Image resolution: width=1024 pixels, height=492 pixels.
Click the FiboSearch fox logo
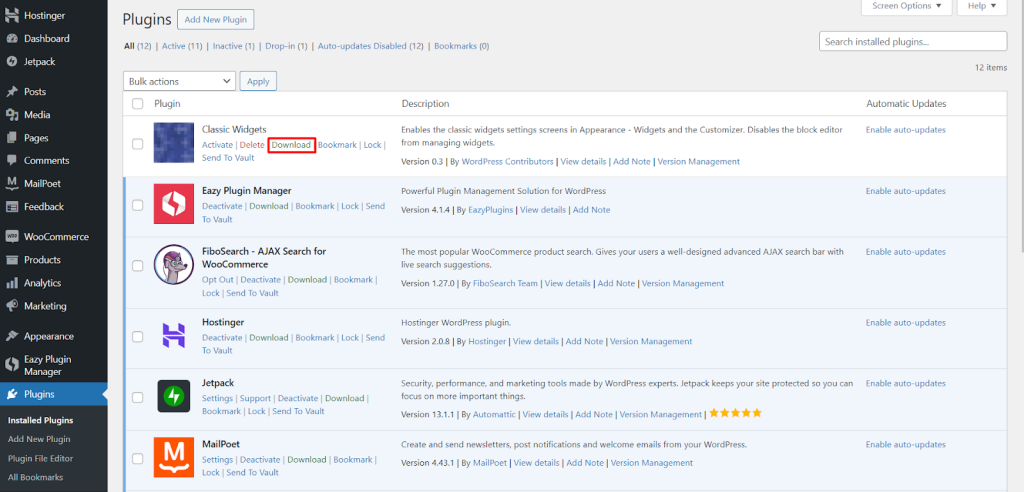[174, 265]
